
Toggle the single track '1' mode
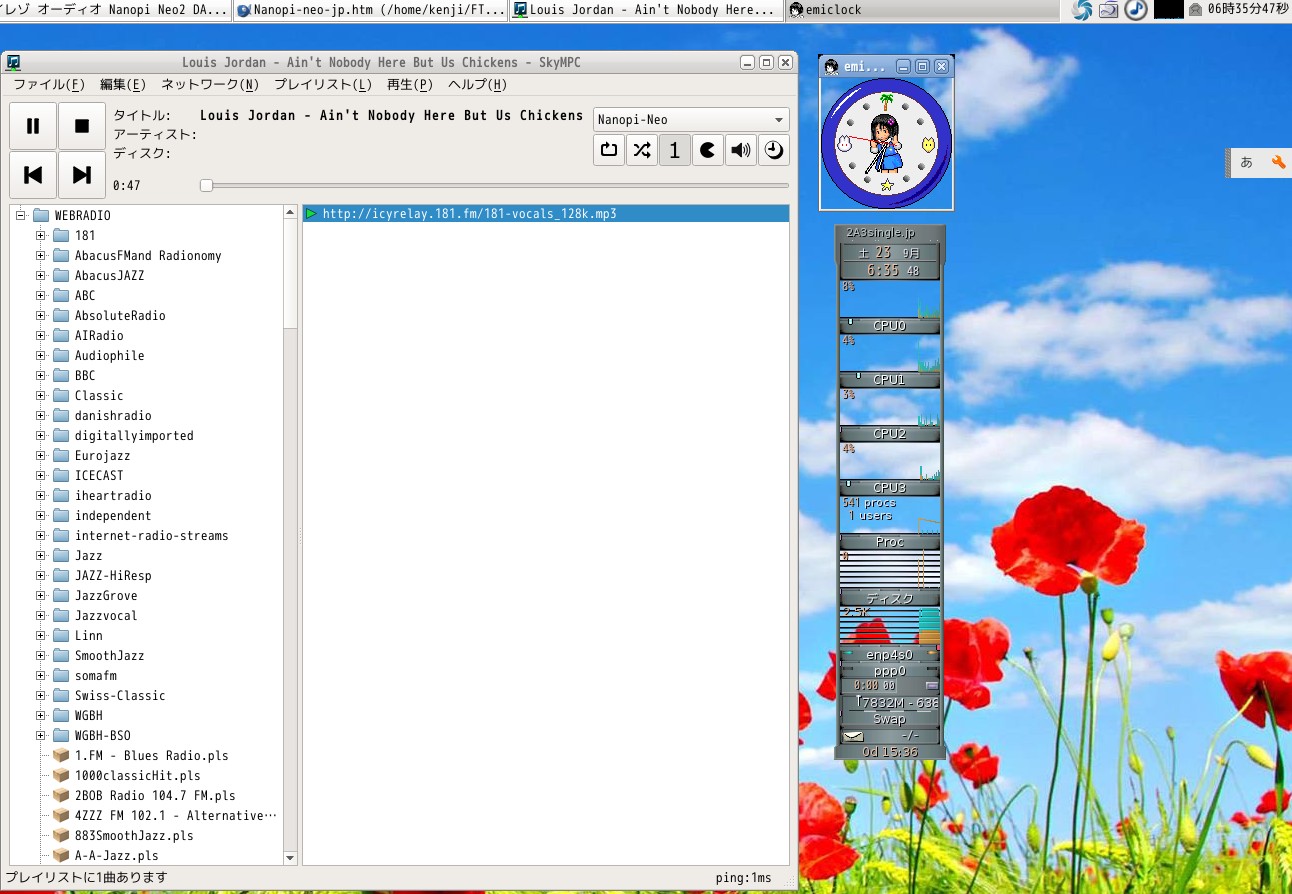tap(675, 150)
